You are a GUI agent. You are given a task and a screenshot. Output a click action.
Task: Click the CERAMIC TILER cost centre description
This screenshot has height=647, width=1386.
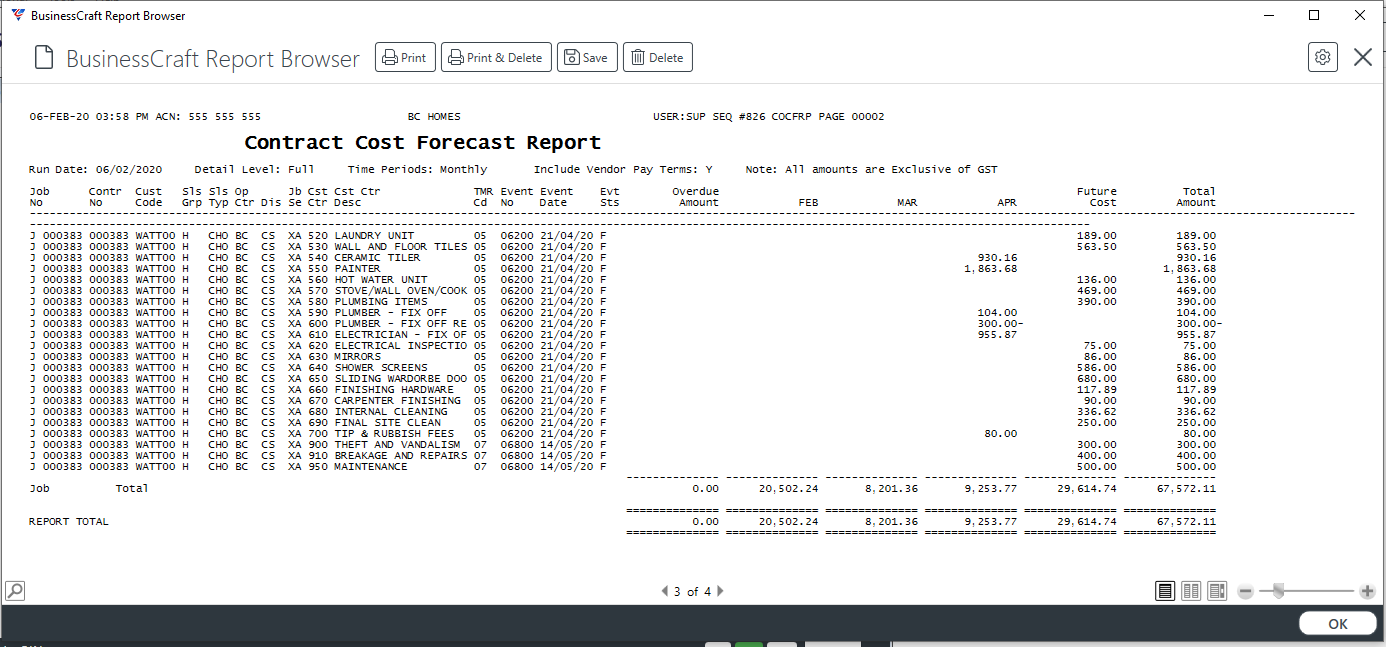click(x=377, y=257)
